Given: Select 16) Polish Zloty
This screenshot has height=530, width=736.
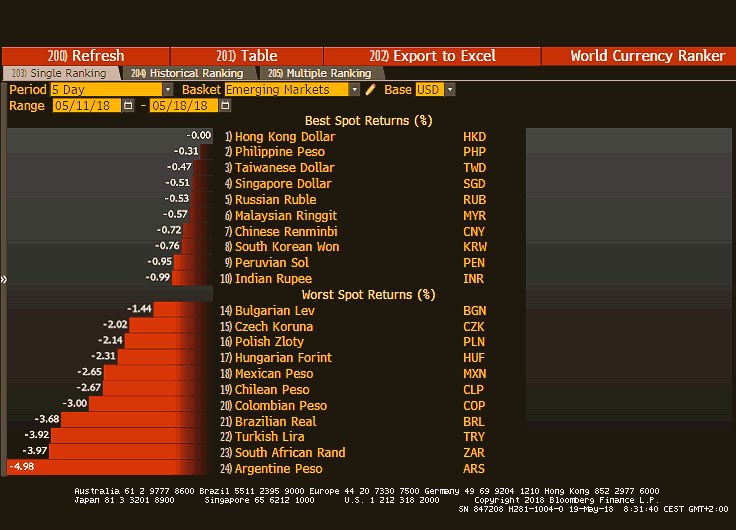Looking at the screenshot, I should click(261, 342).
